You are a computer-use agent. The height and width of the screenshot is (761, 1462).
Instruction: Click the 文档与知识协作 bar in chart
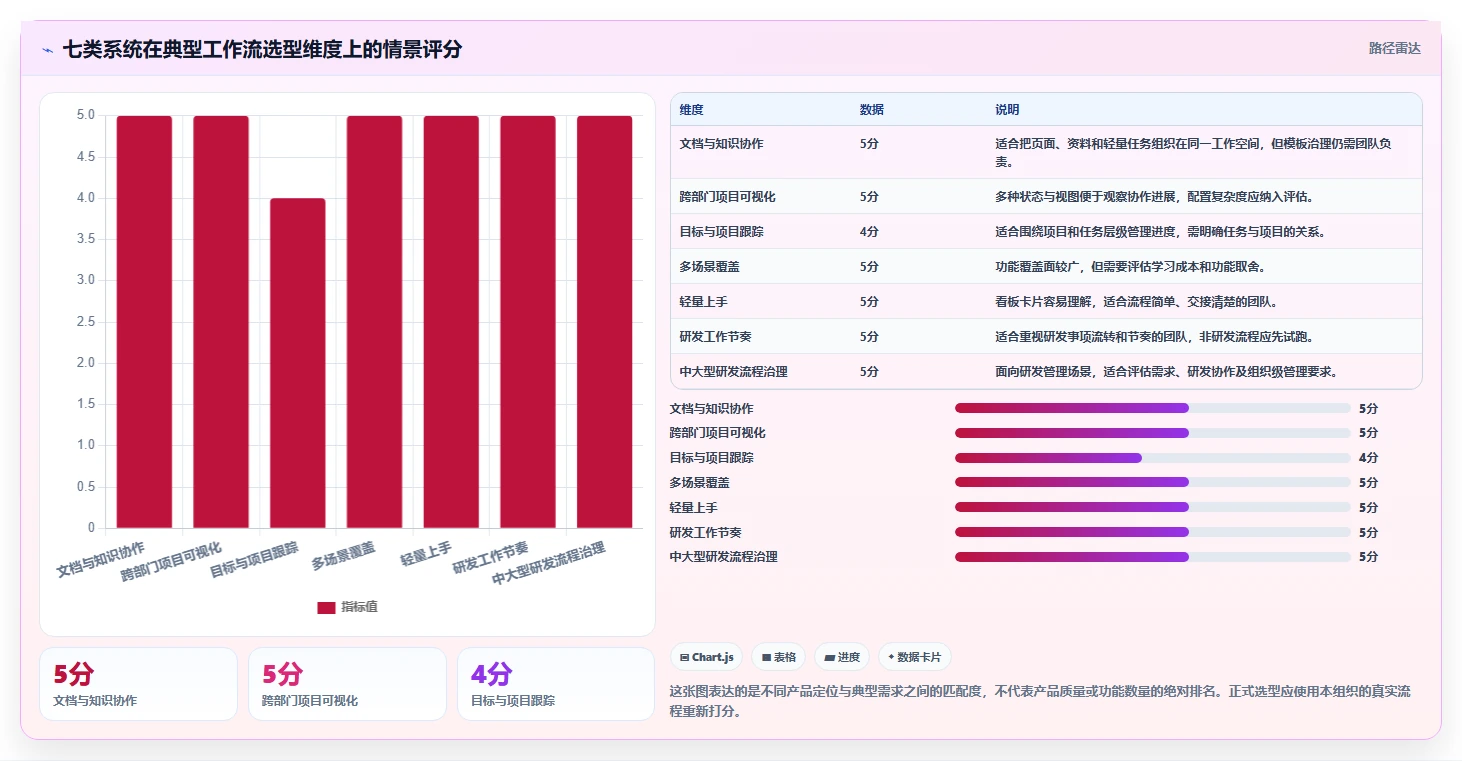pyautogui.click(x=144, y=322)
